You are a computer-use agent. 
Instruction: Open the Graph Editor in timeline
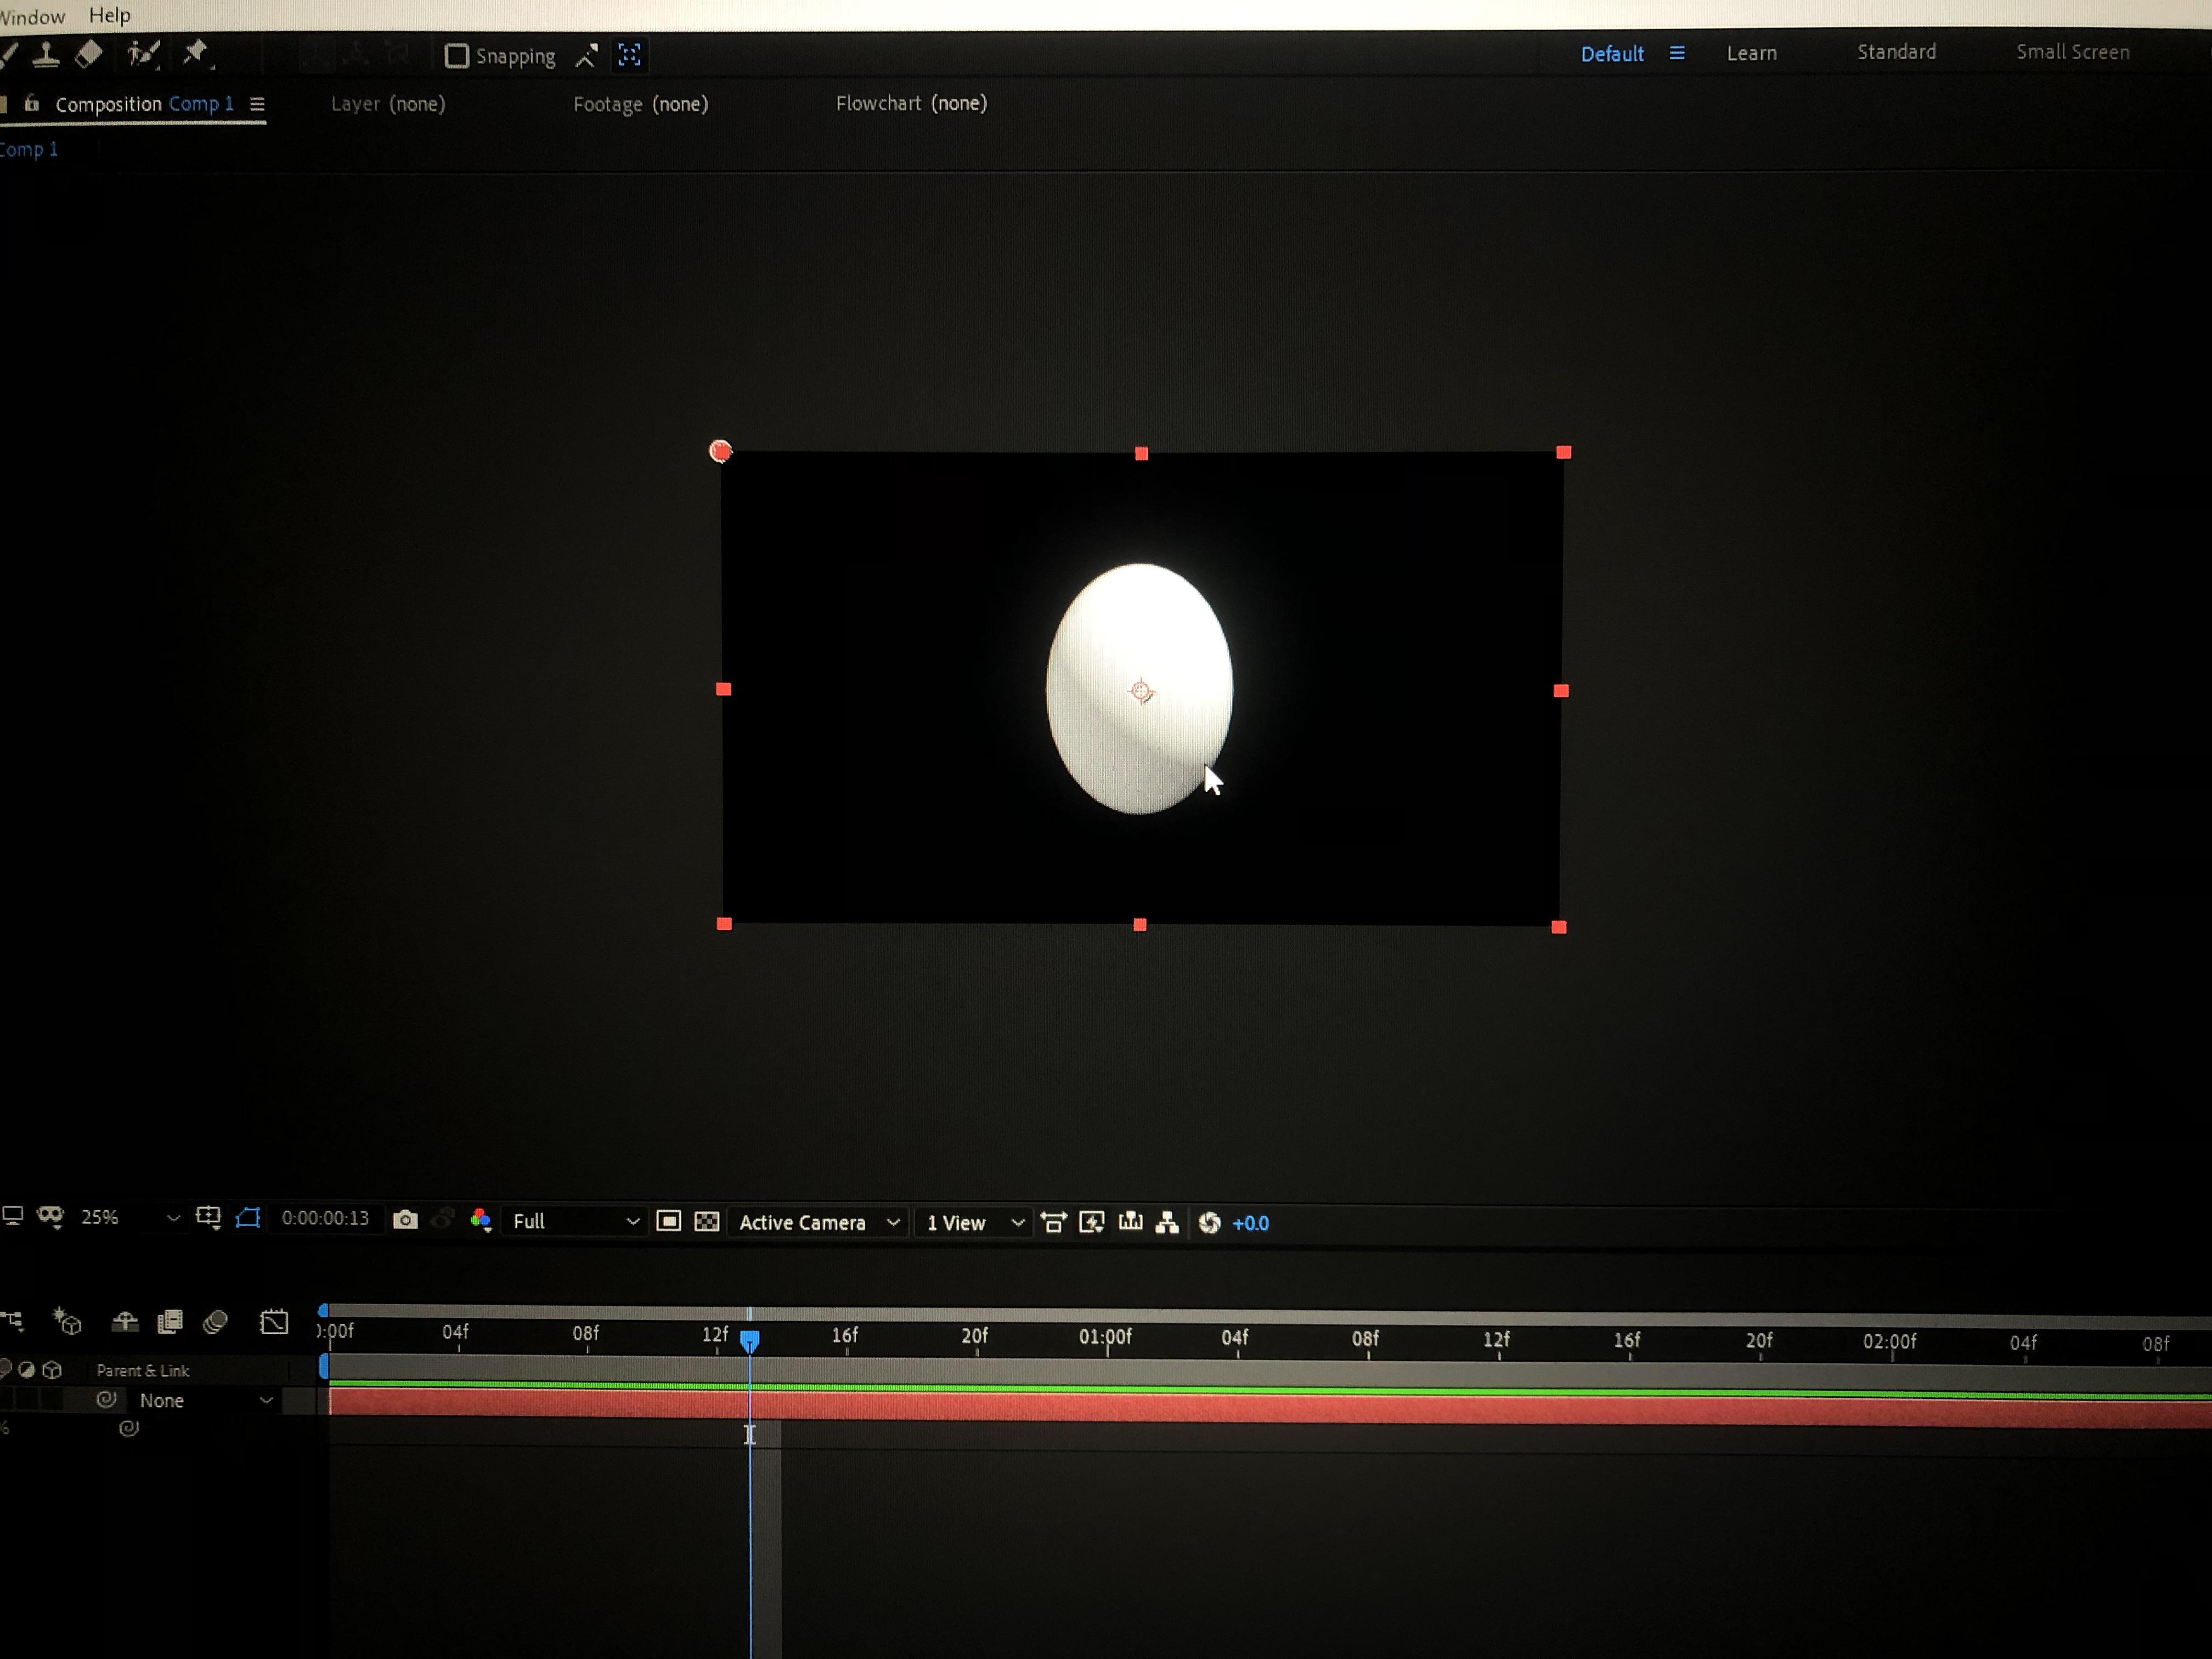pos(274,1322)
